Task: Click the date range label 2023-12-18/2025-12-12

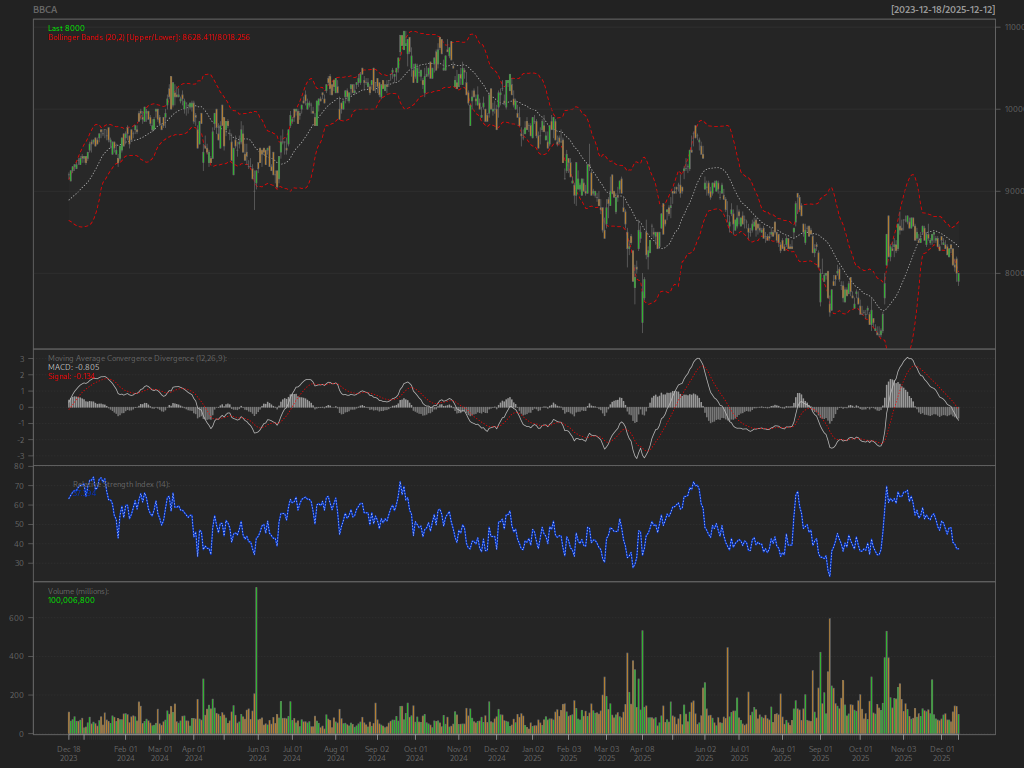Action: click(x=943, y=10)
